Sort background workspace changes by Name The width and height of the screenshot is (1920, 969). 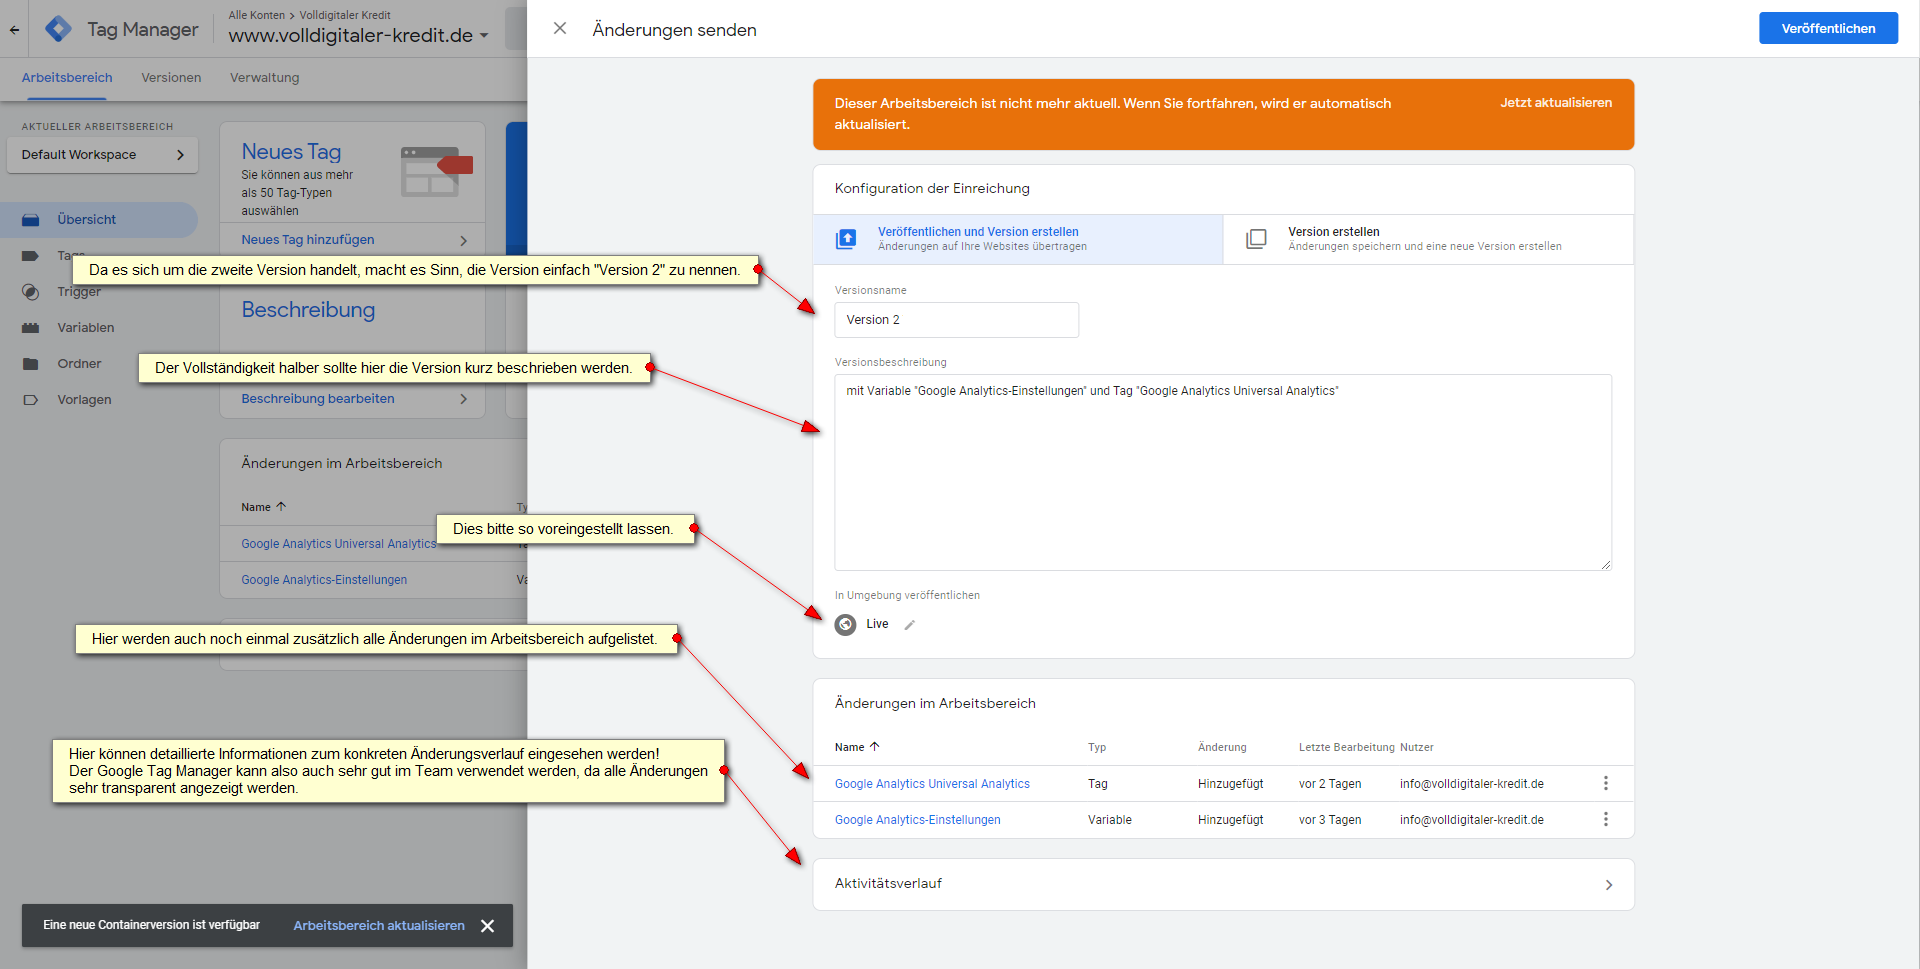[264, 507]
